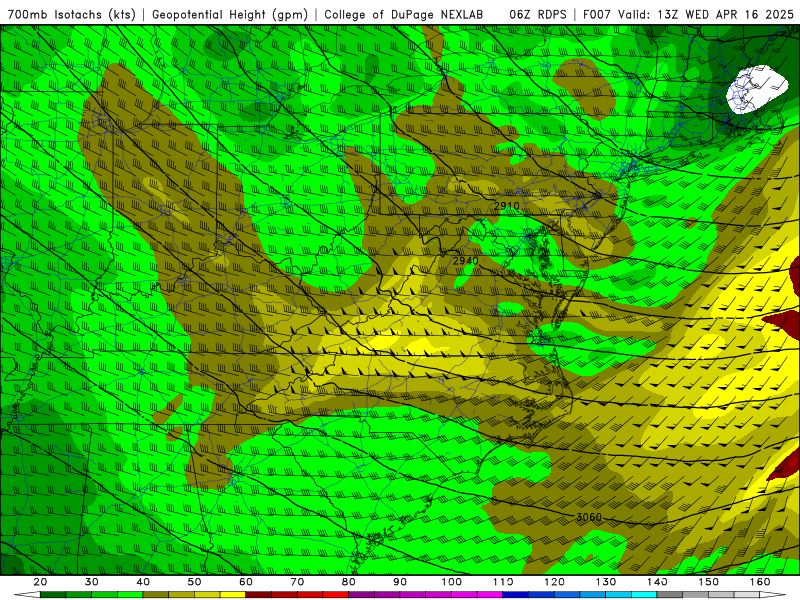The height and width of the screenshot is (600, 800).
Task: Pick the dark red swatch right of 60
Action: click(x=258, y=594)
